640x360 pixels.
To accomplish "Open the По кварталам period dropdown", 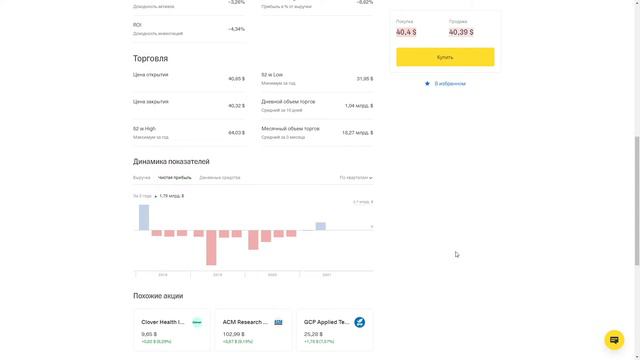I will (x=356, y=178).
